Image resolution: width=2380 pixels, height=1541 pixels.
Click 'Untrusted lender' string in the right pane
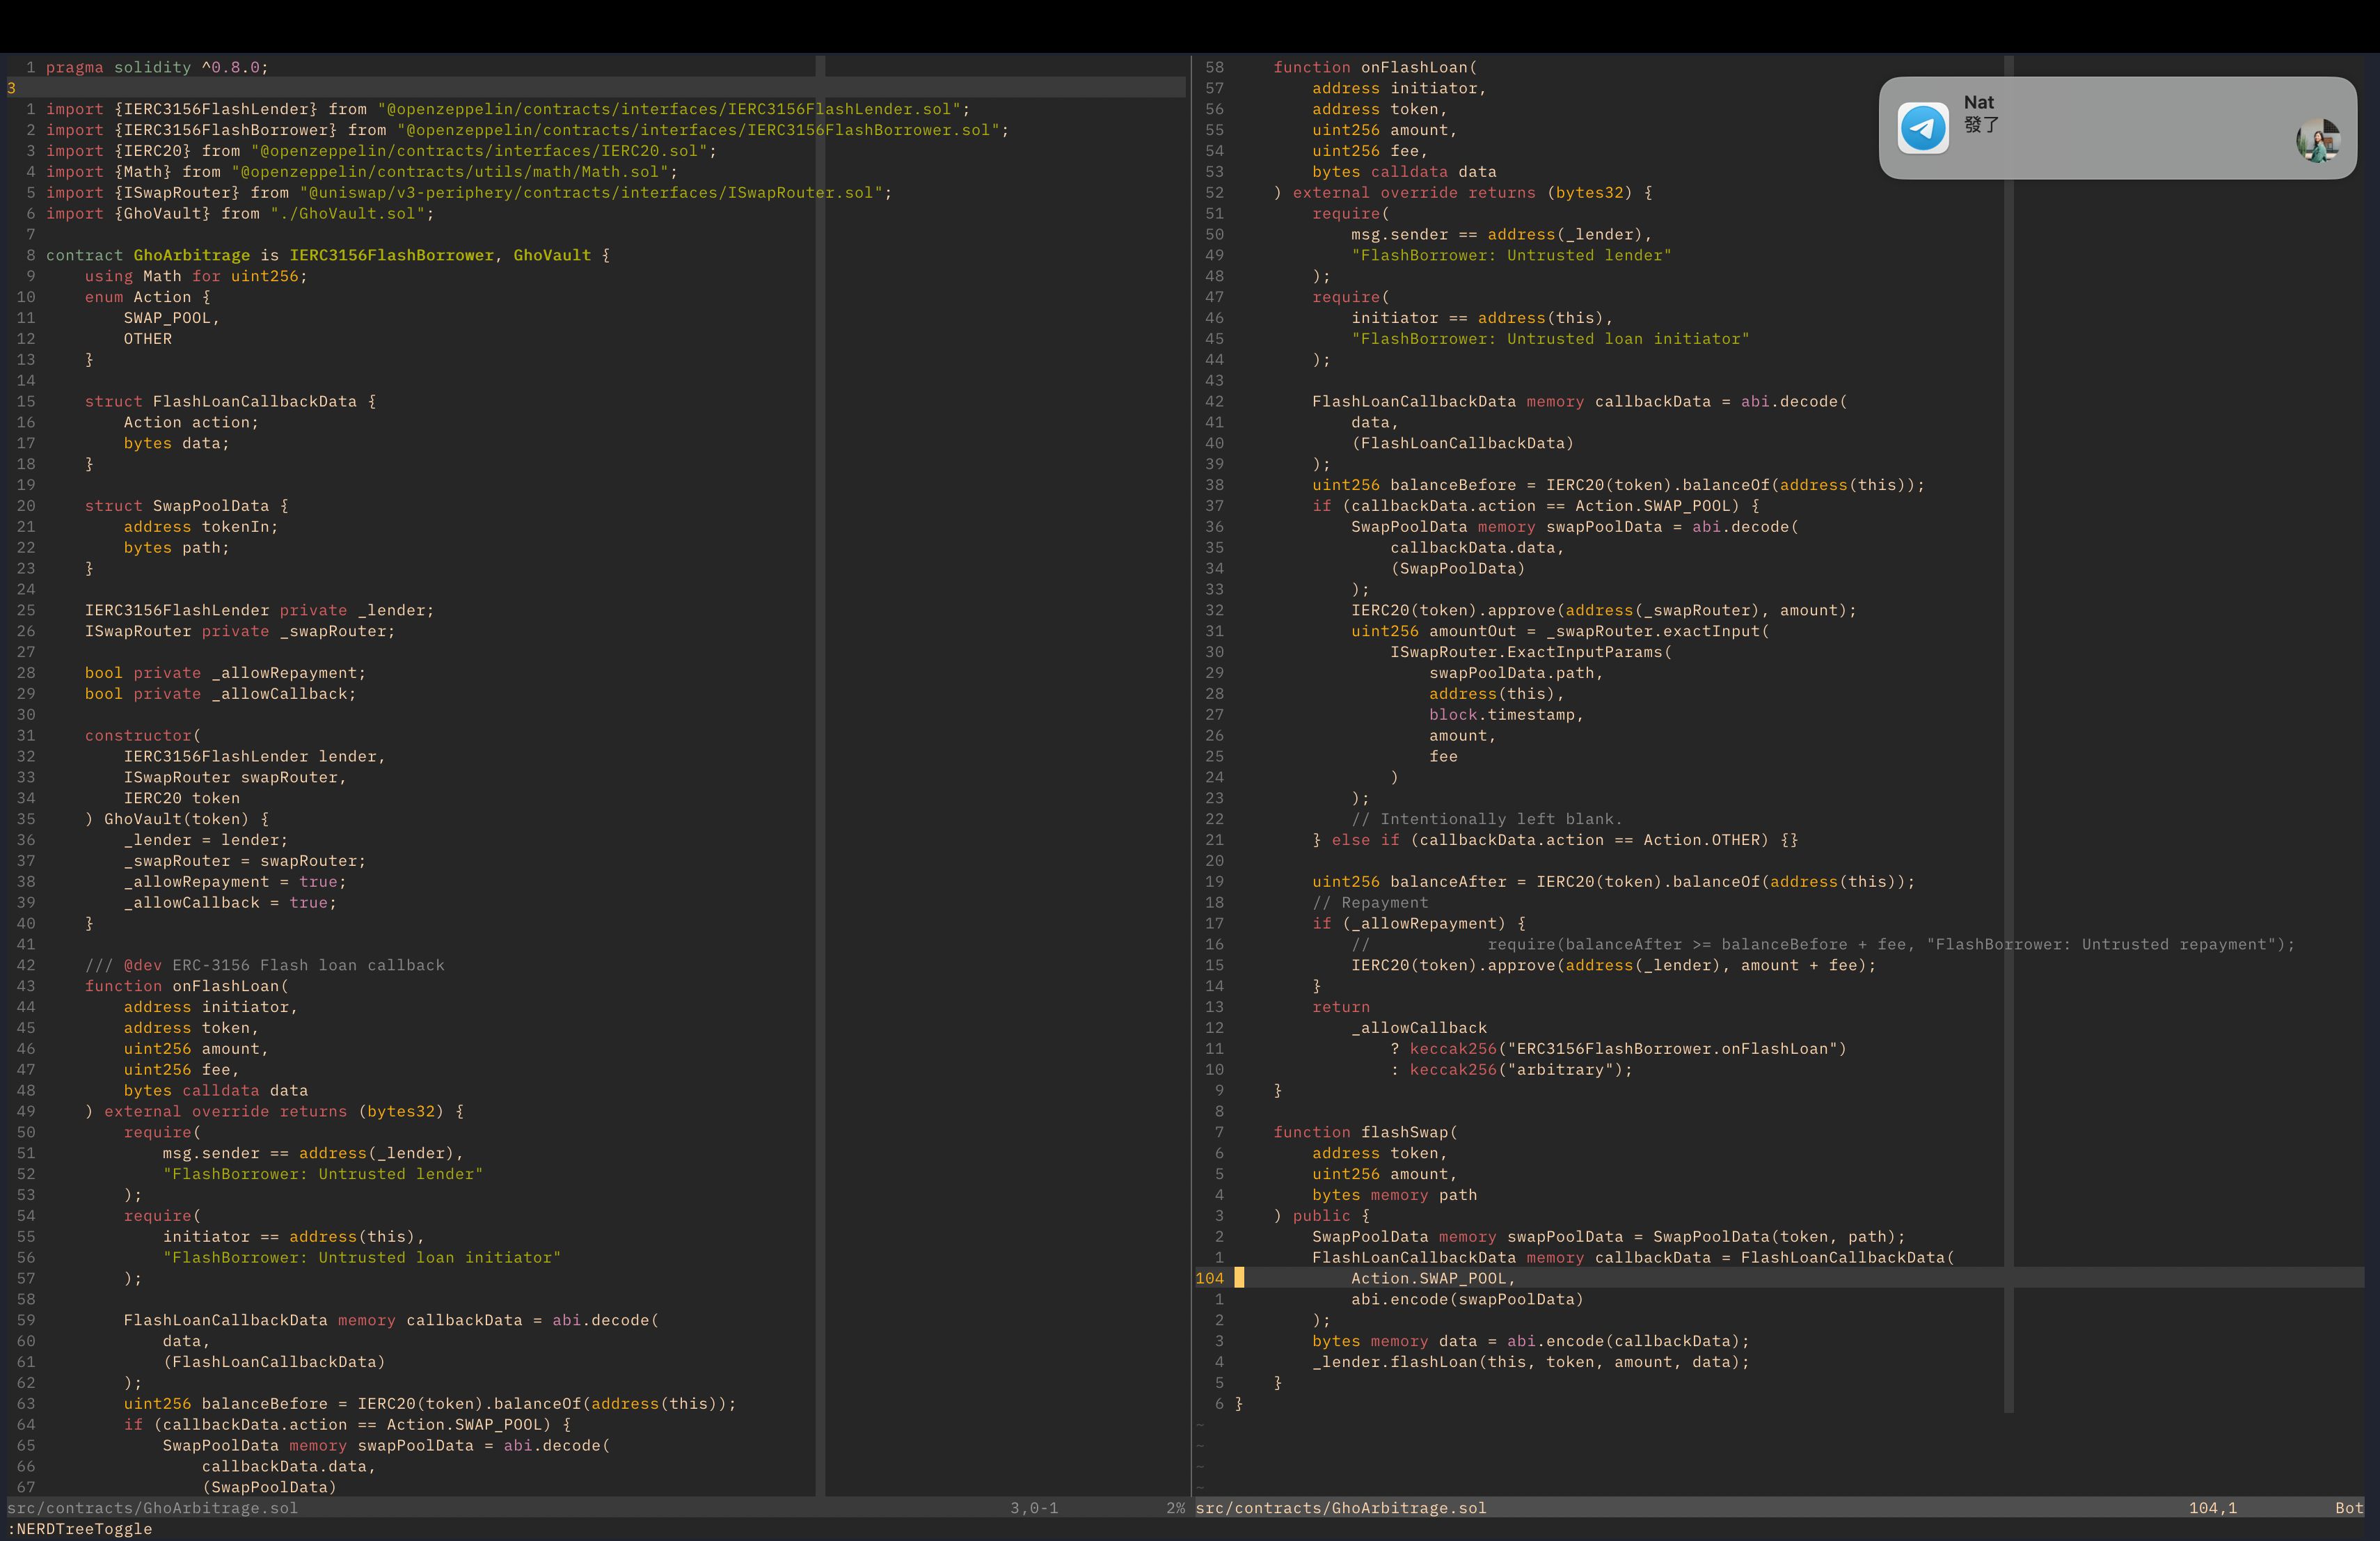1511,255
